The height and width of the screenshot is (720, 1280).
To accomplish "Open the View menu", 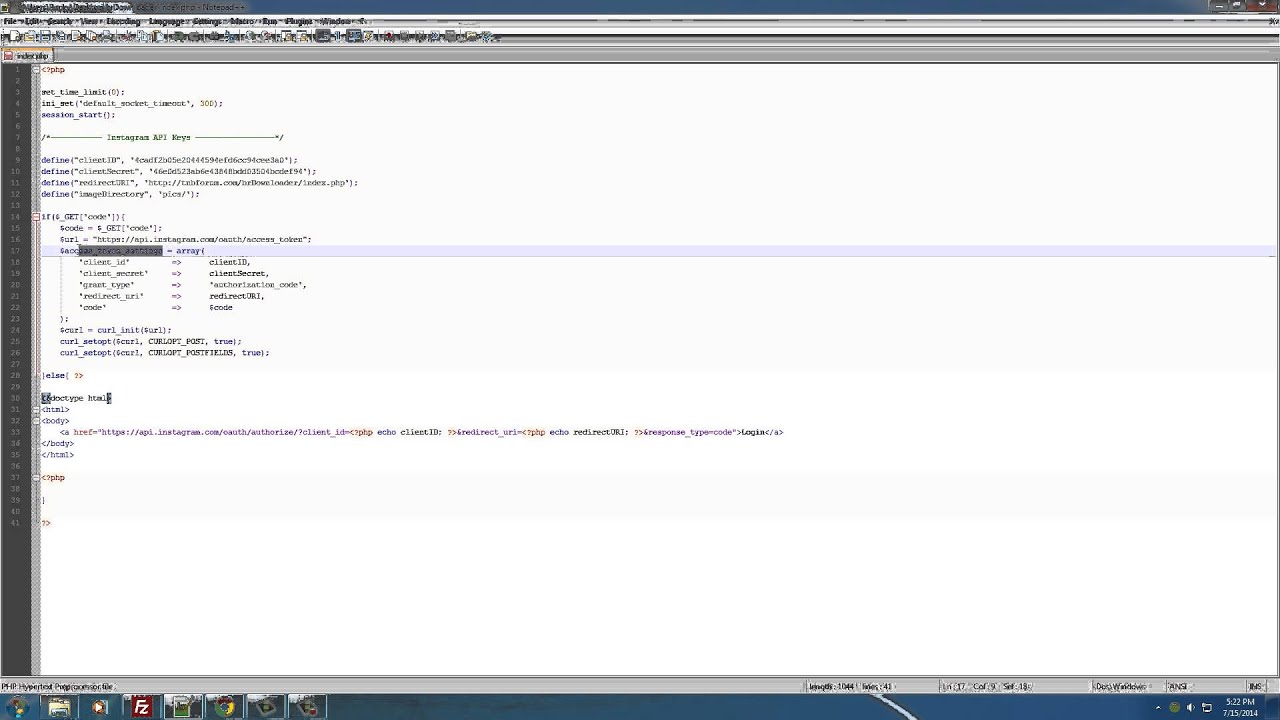I will click(x=88, y=21).
